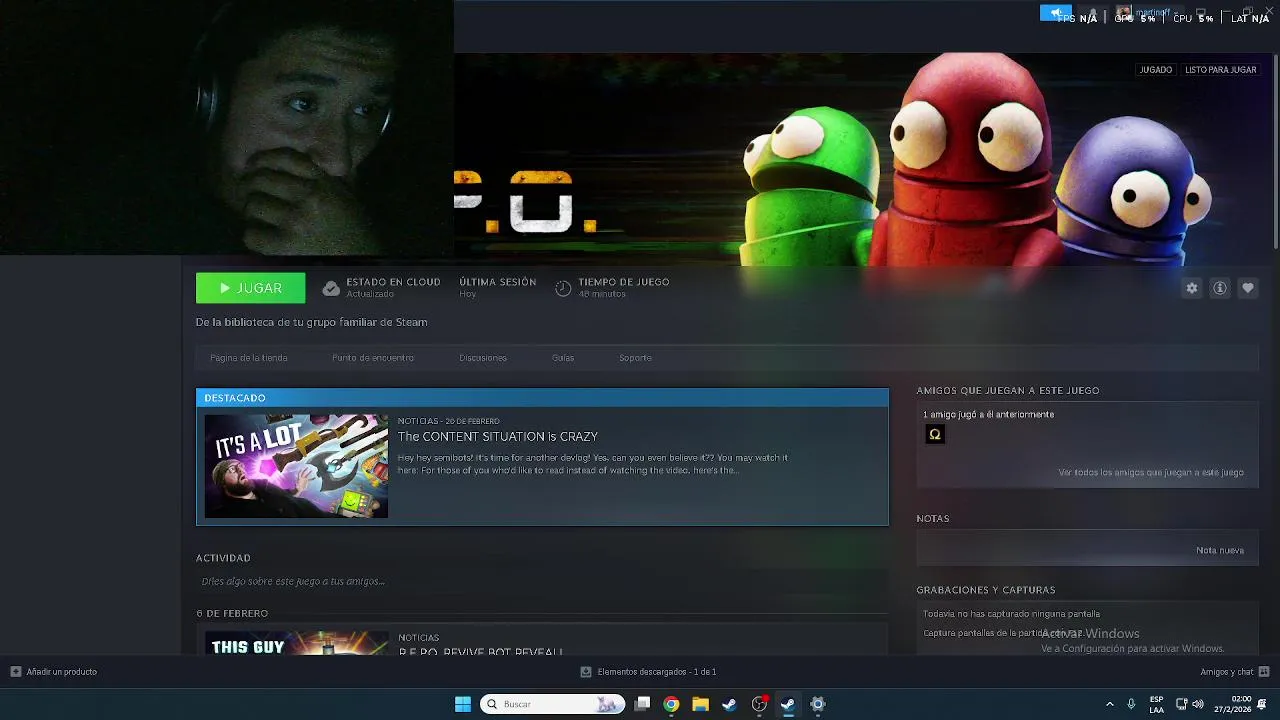Click the blue megaphone announcements icon

(1056, 13)
